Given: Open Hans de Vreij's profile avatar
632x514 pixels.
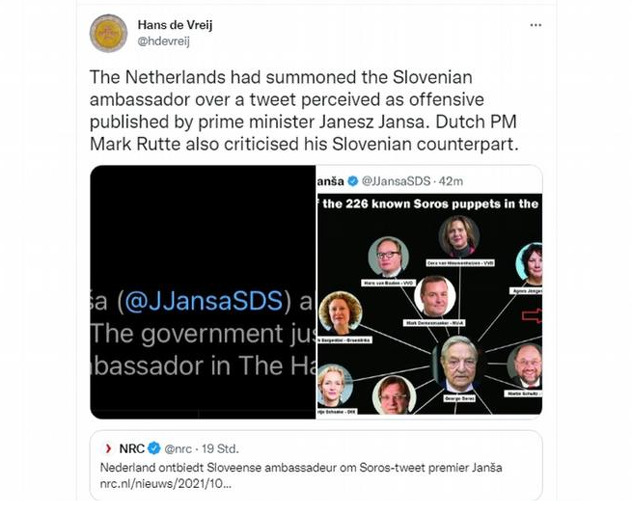Looking at the screenshot, I should click(x=108, y=33).
